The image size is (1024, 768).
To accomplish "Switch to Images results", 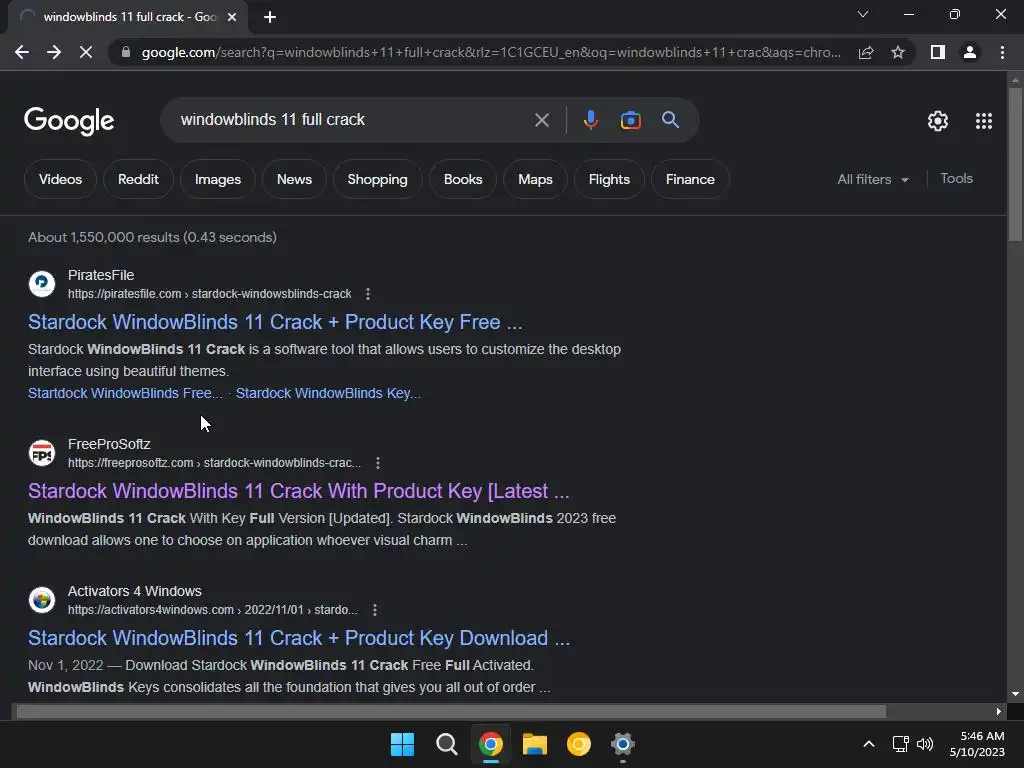I will pos(218,179).
